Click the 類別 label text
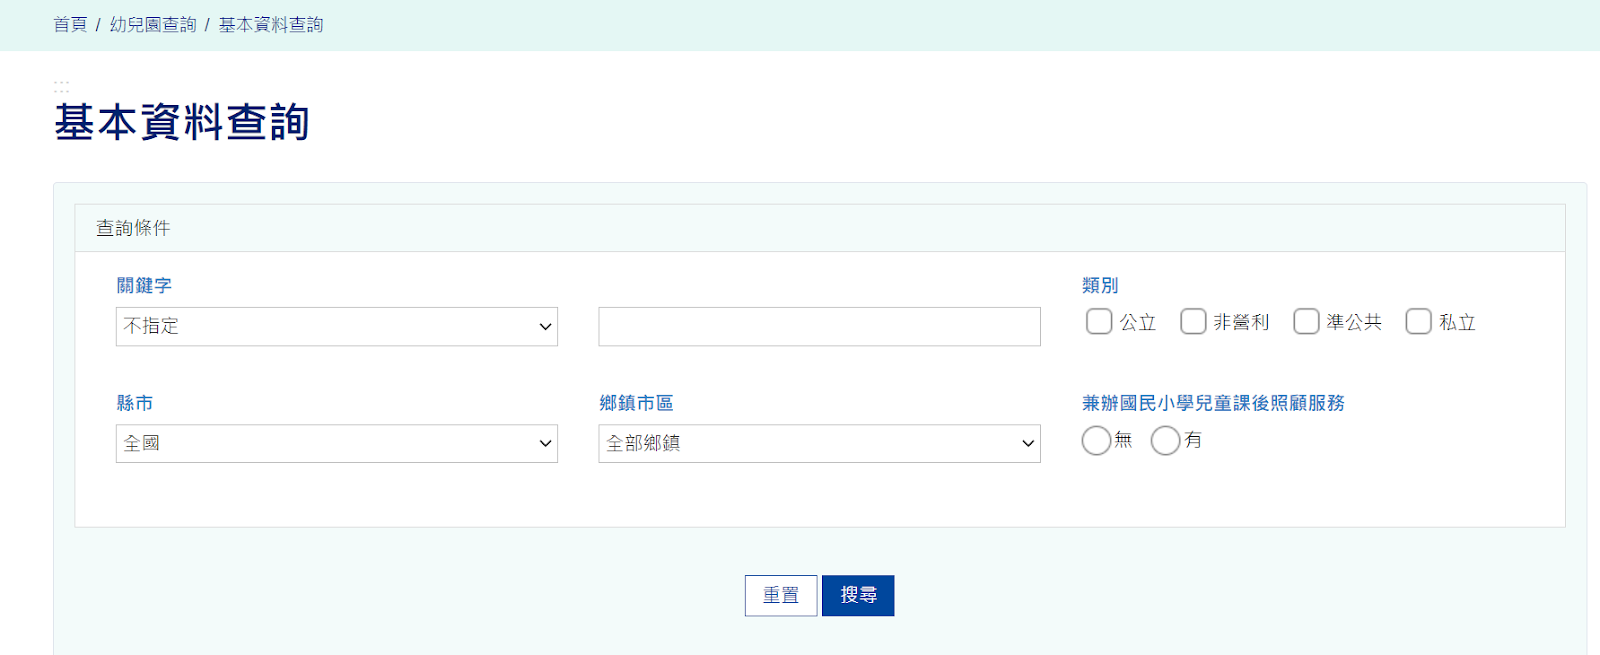Screen dimensions: 1600x655 (x=1100, y=286)
